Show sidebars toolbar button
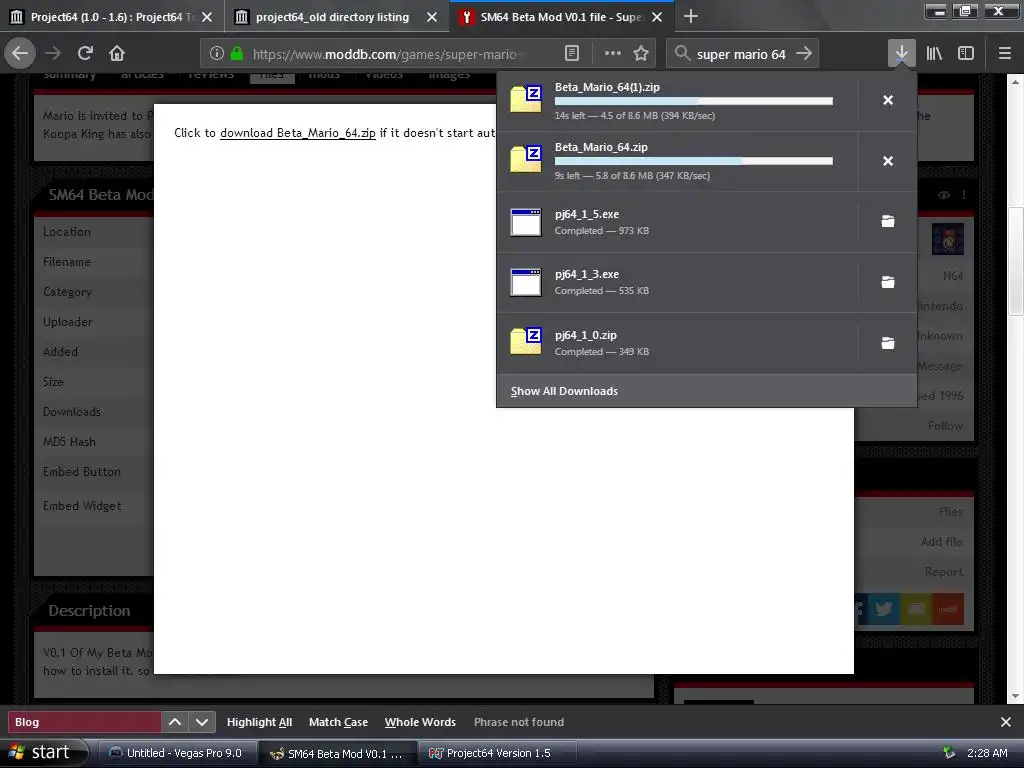1024x768 pixels. pos(966,54)
